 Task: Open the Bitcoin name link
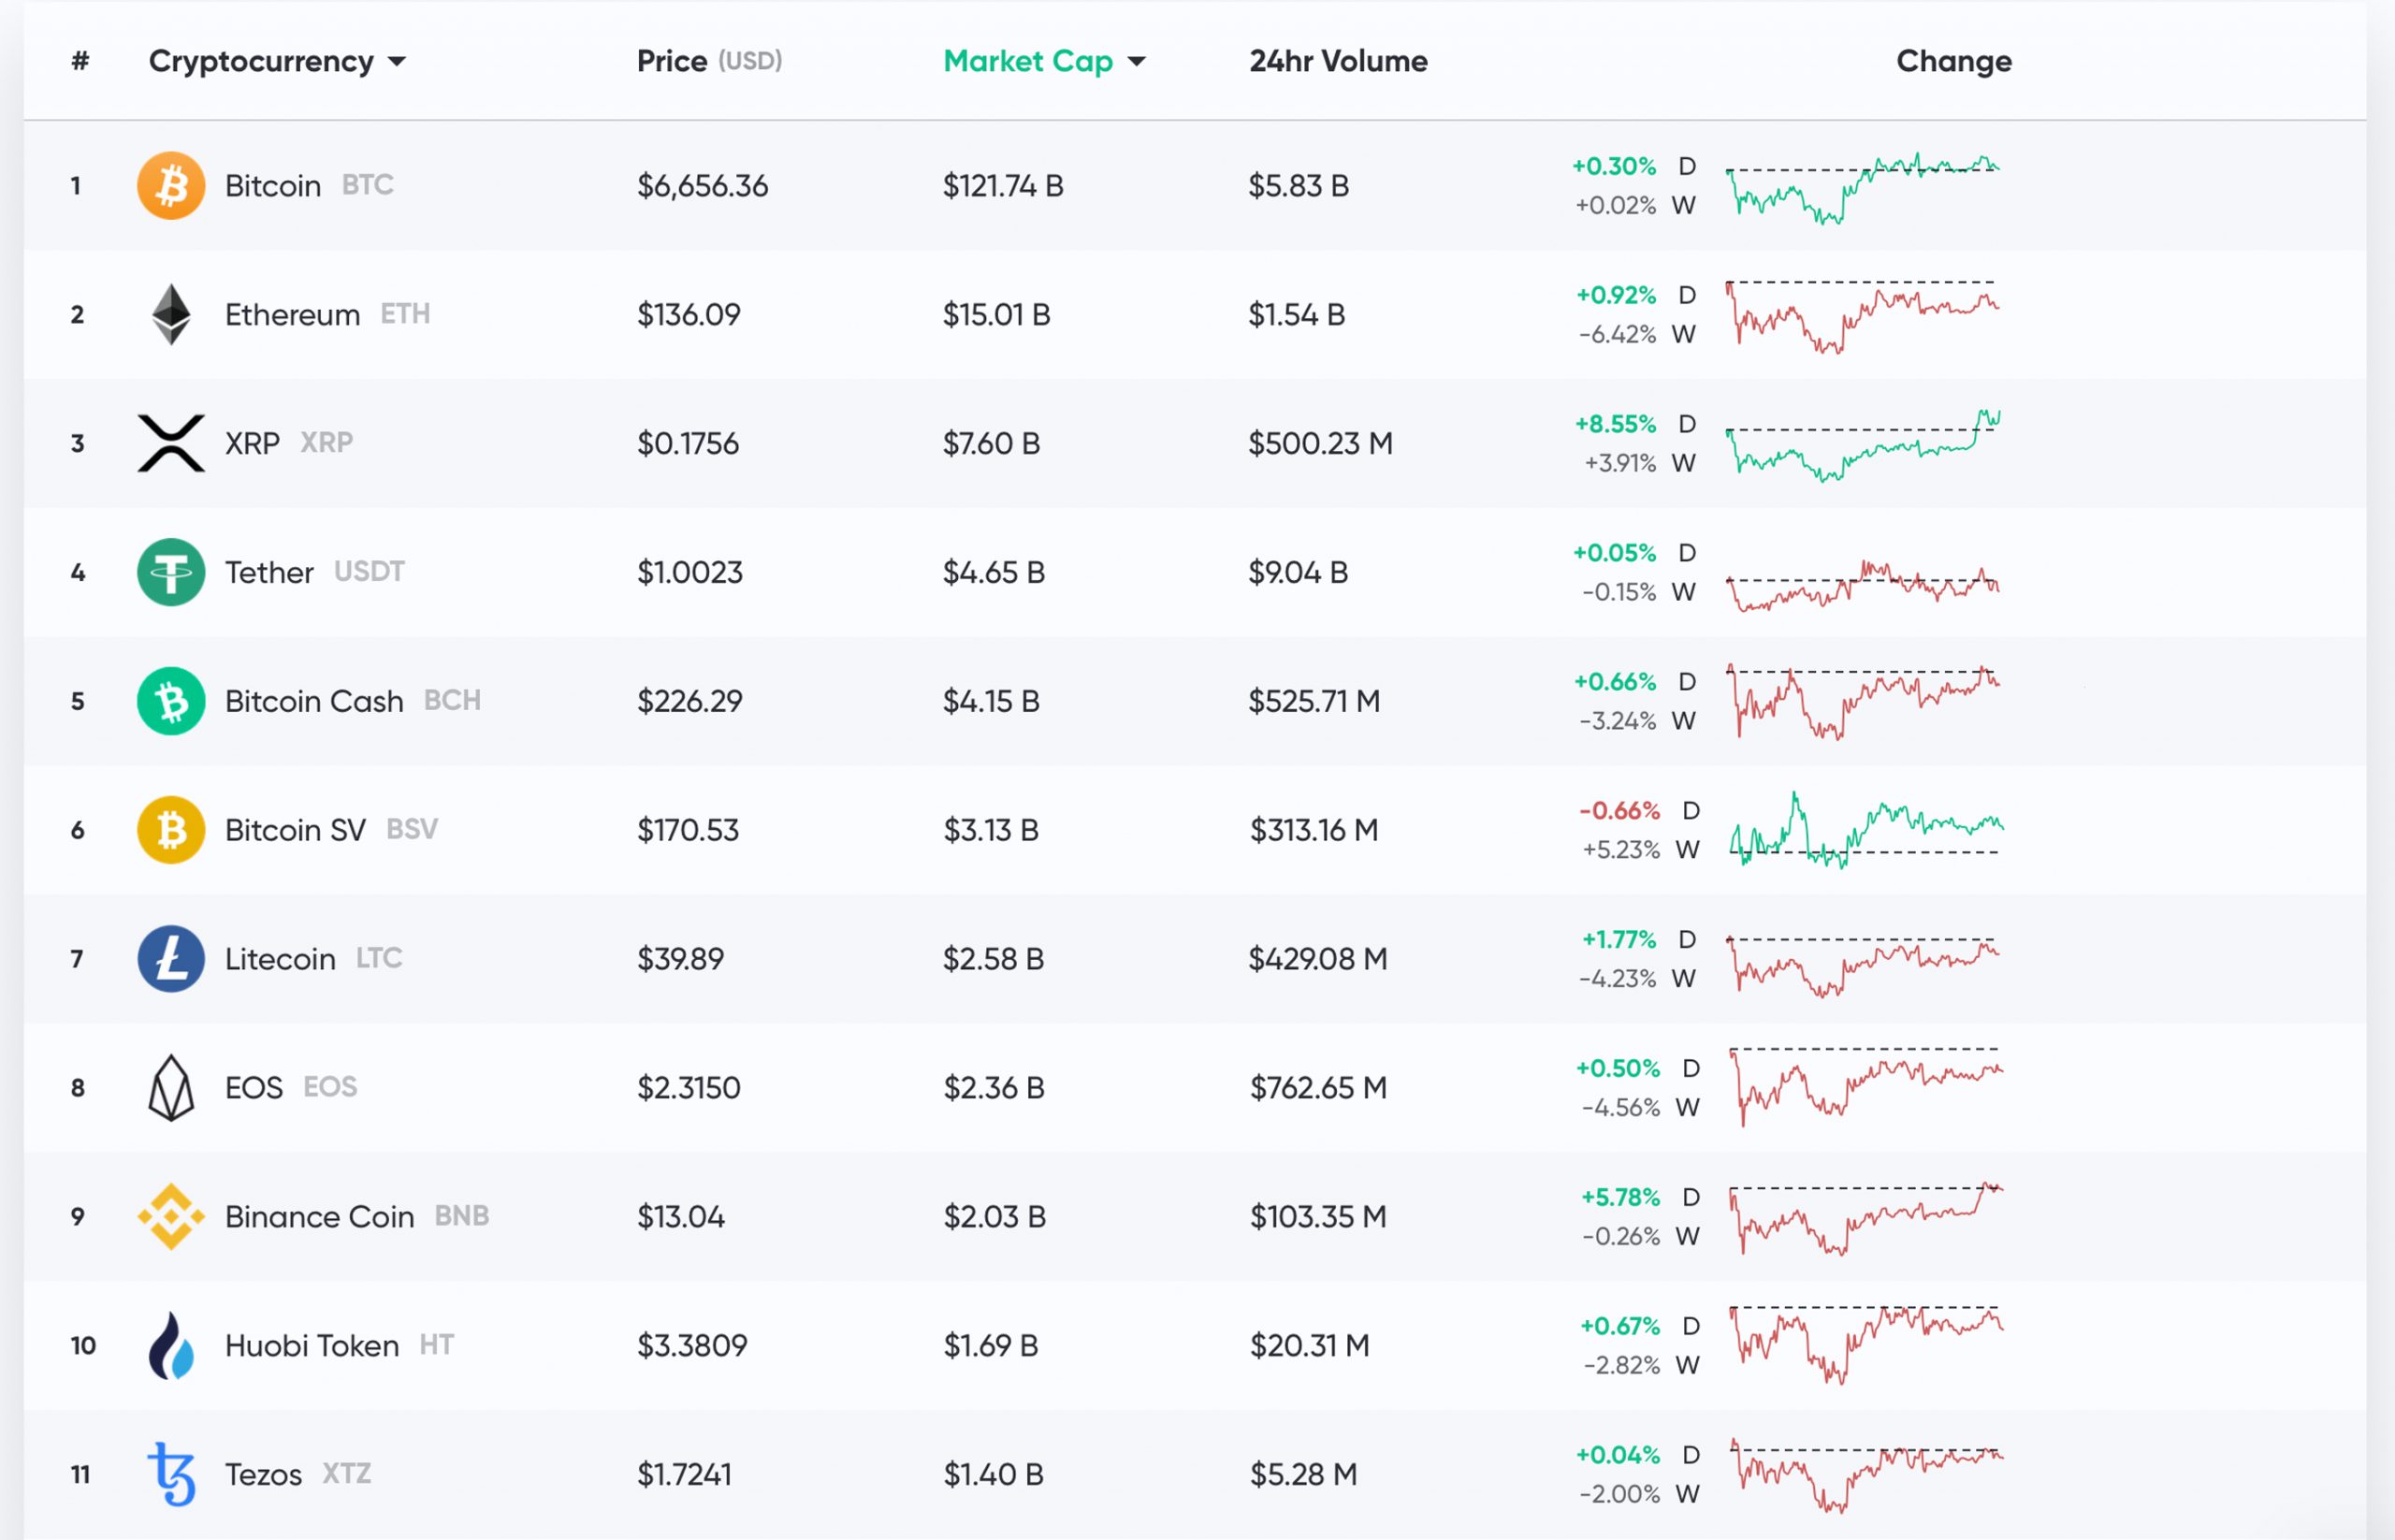[x=273, y=186]
